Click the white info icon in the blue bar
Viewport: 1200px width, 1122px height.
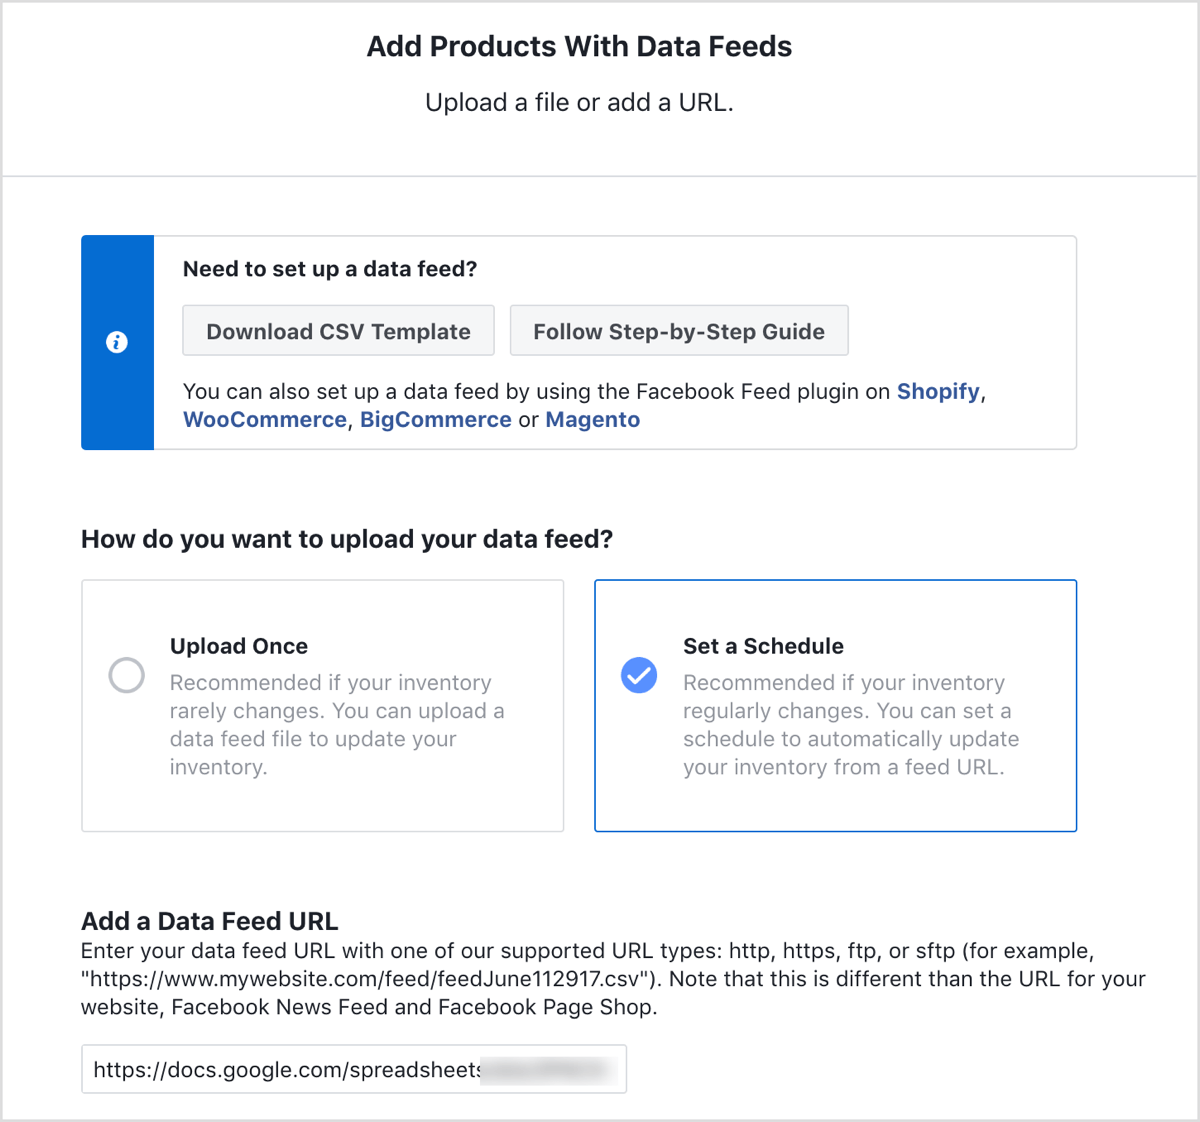tap(117, 342)
